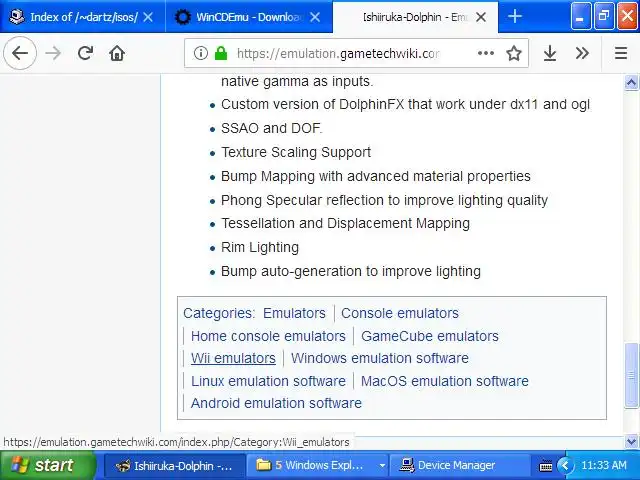Click the Categories: label link
The height and width of the screenshot is (480, 640).
219,313
